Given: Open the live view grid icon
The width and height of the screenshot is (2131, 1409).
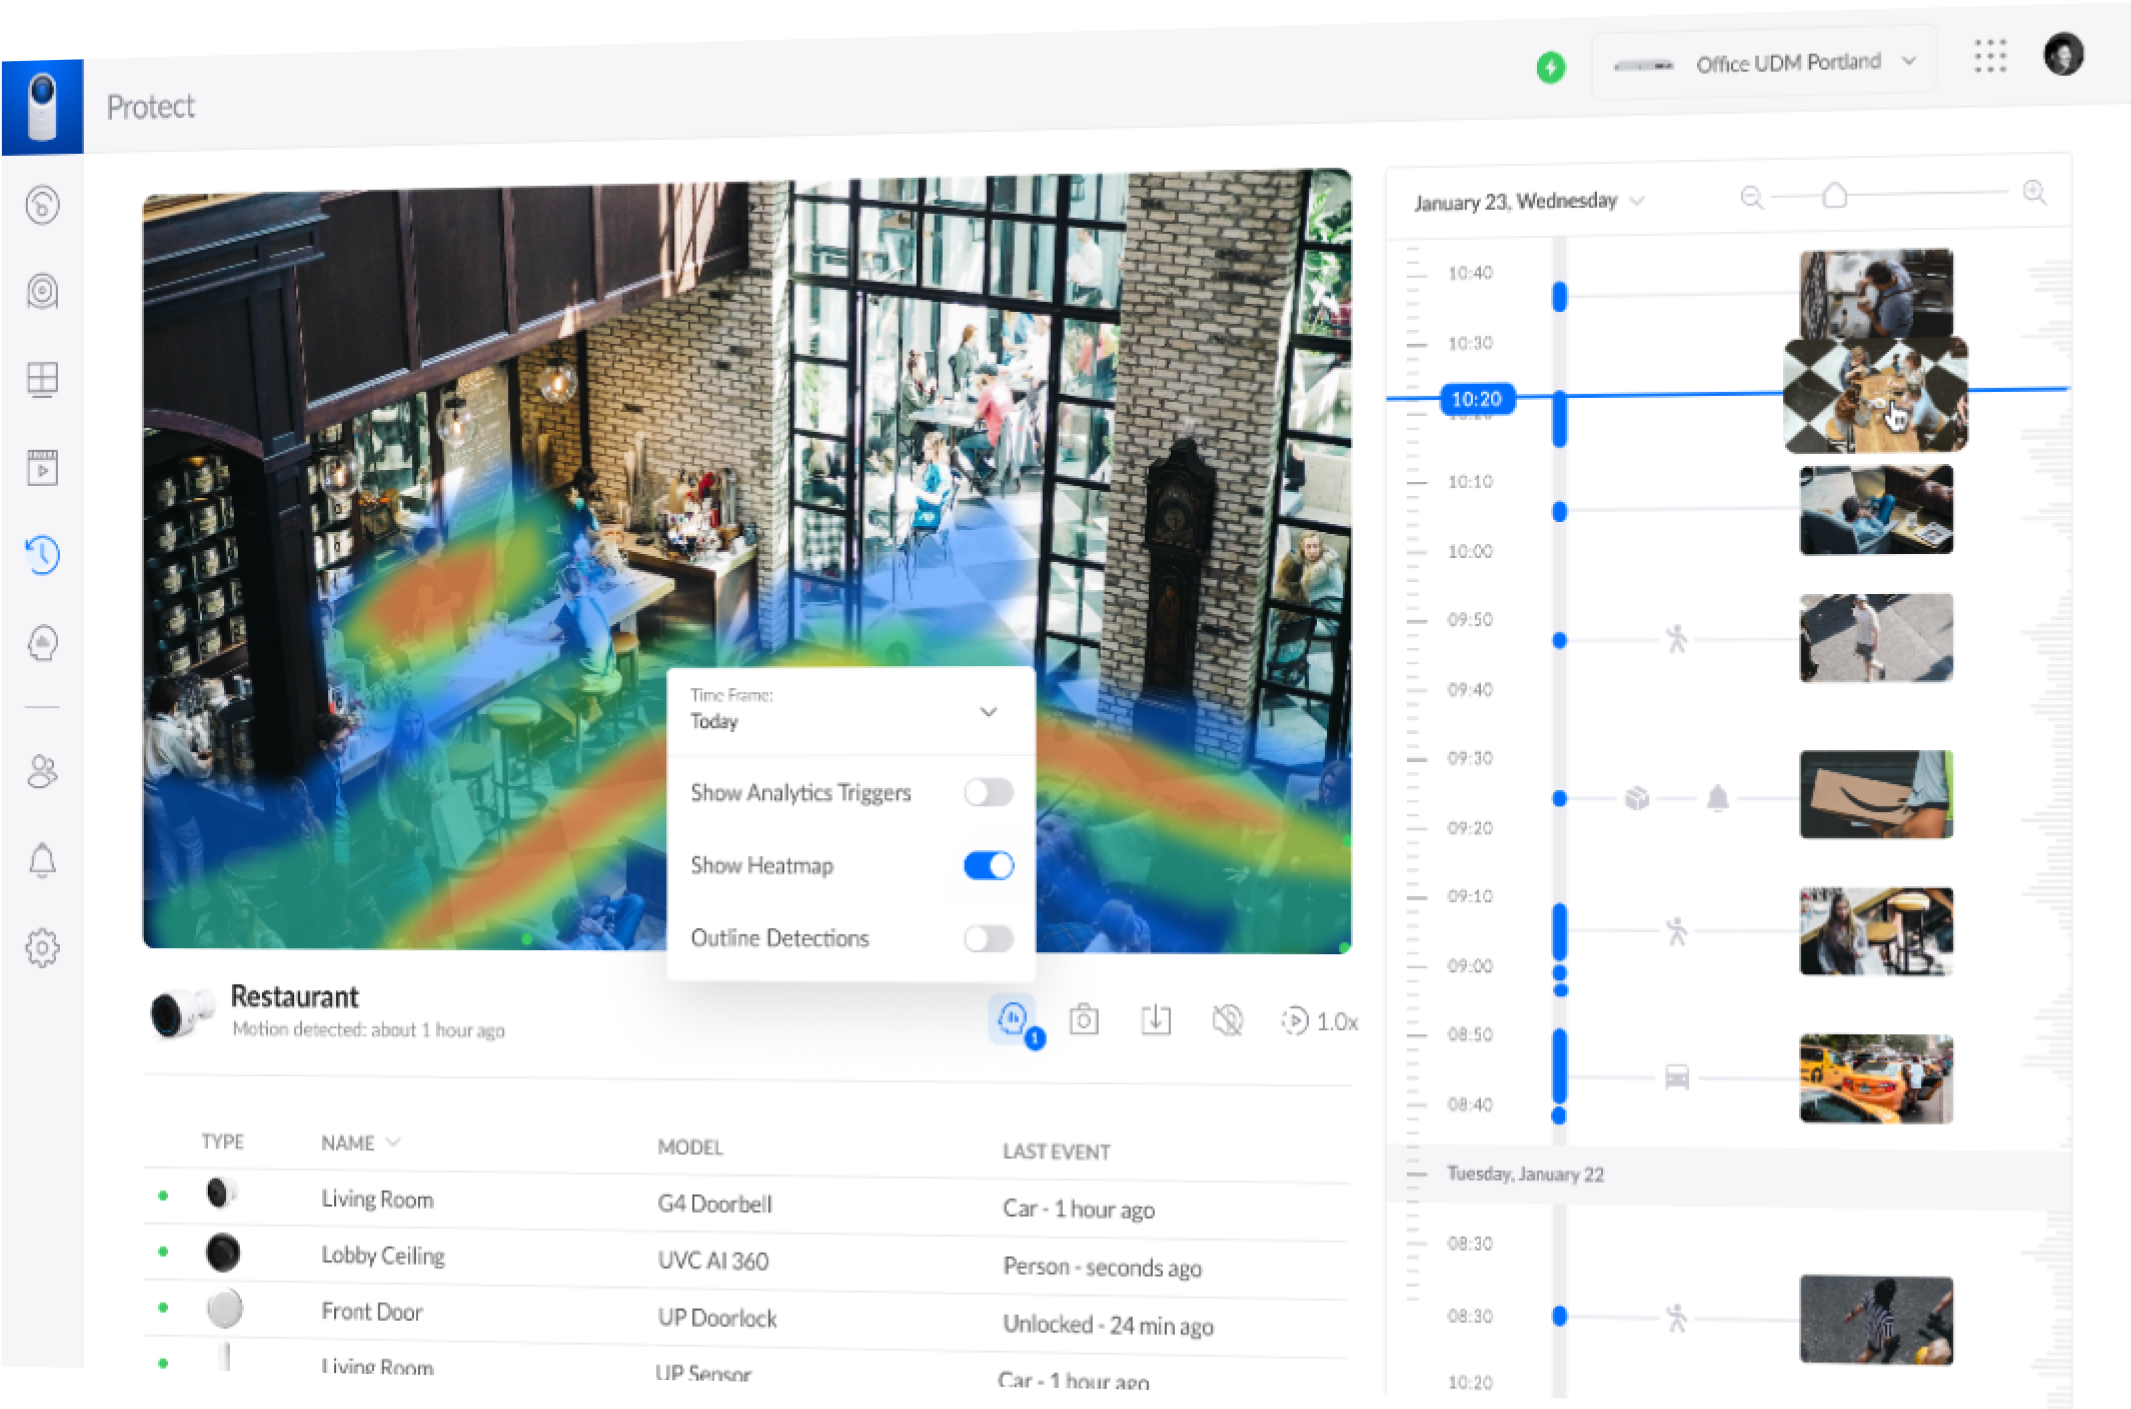Looking at the screenshot, I should 42,379.
